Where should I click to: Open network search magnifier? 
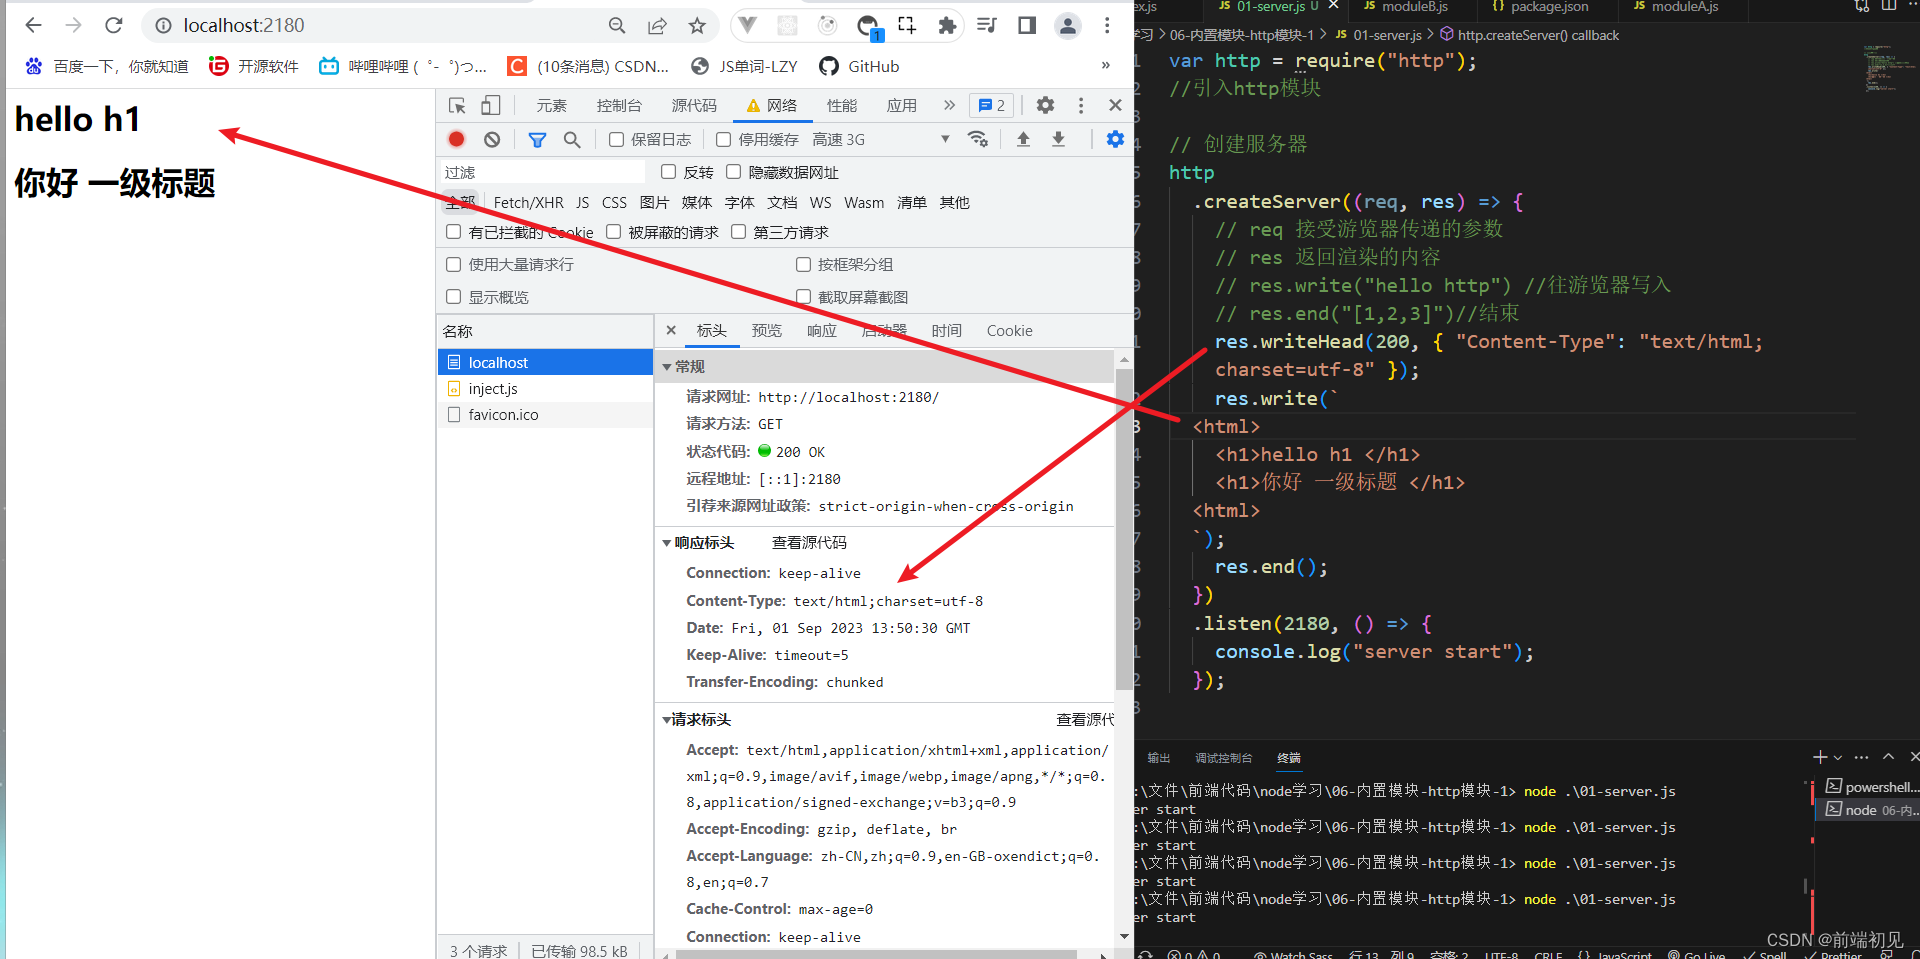[x=572, y=139]
